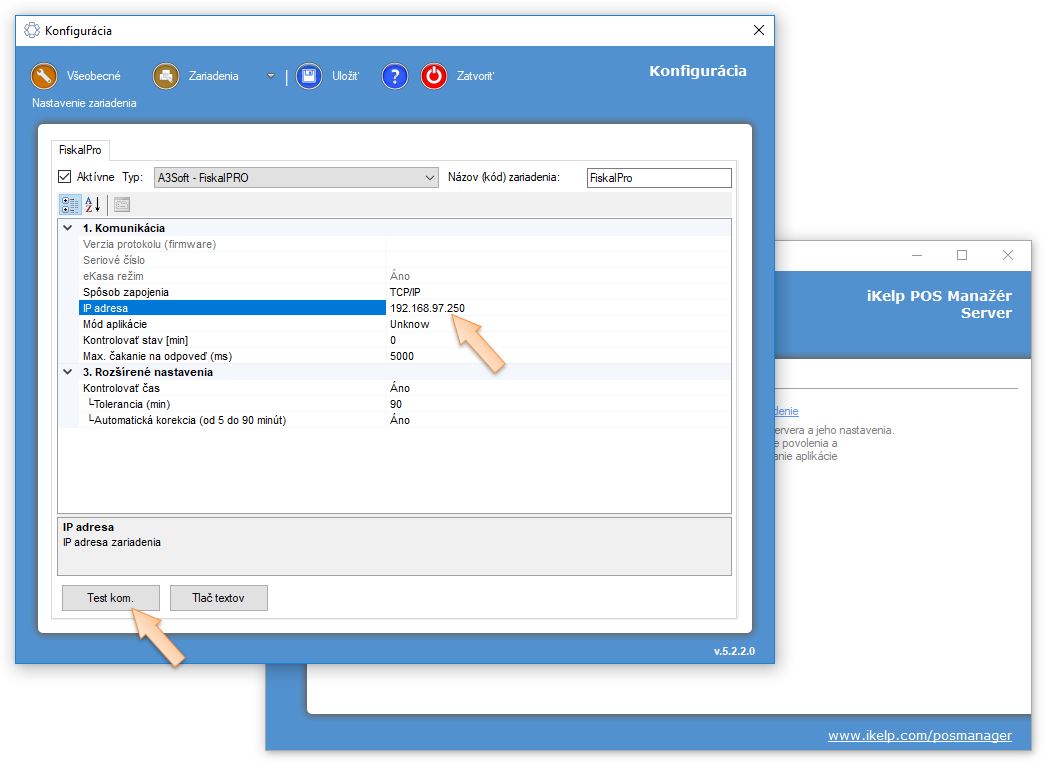Click the Uložiť floppy disk icon
Viewport: 1053px width, 773px height.
pos(309,76)
